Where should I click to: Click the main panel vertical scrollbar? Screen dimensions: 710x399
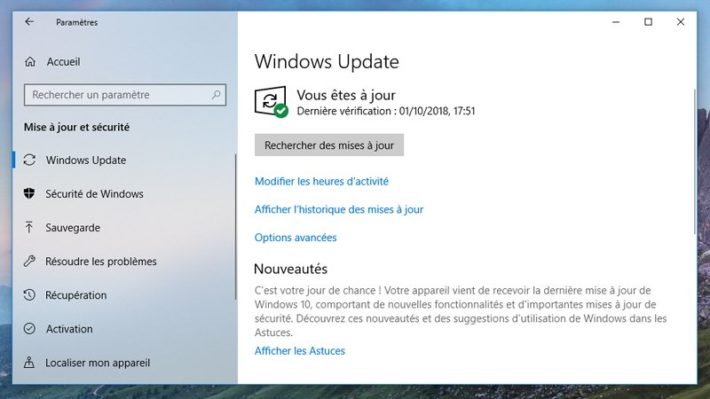point(695,162)
